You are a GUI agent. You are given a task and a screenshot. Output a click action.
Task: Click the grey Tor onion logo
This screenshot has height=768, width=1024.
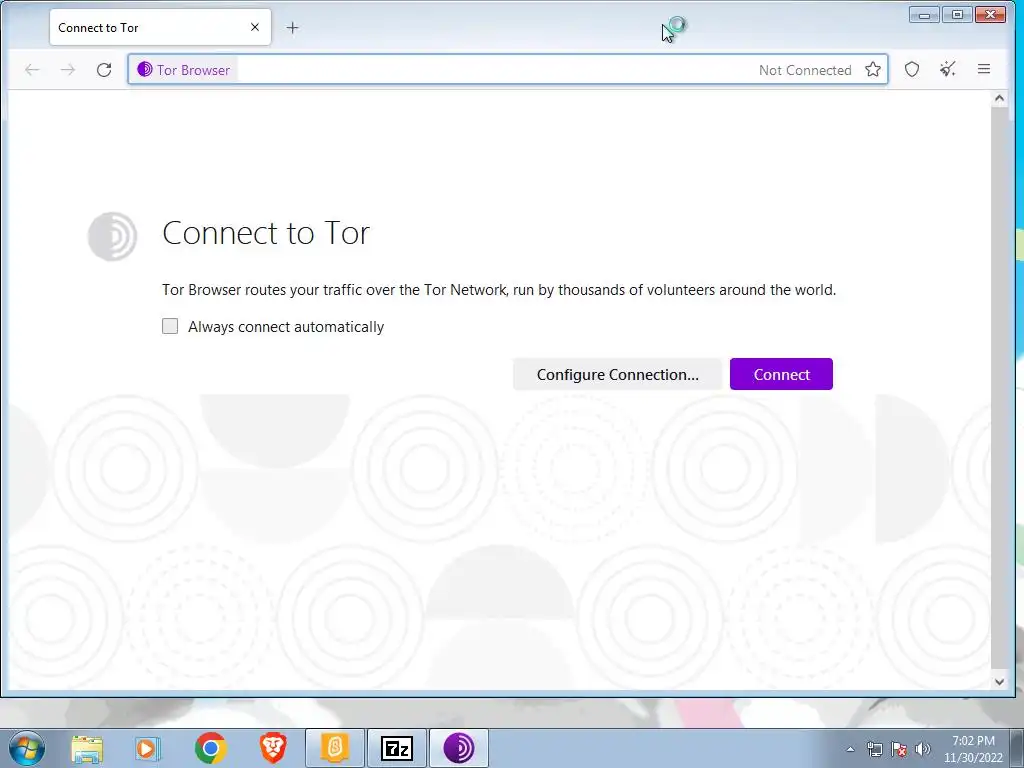(x=112, y=236)
